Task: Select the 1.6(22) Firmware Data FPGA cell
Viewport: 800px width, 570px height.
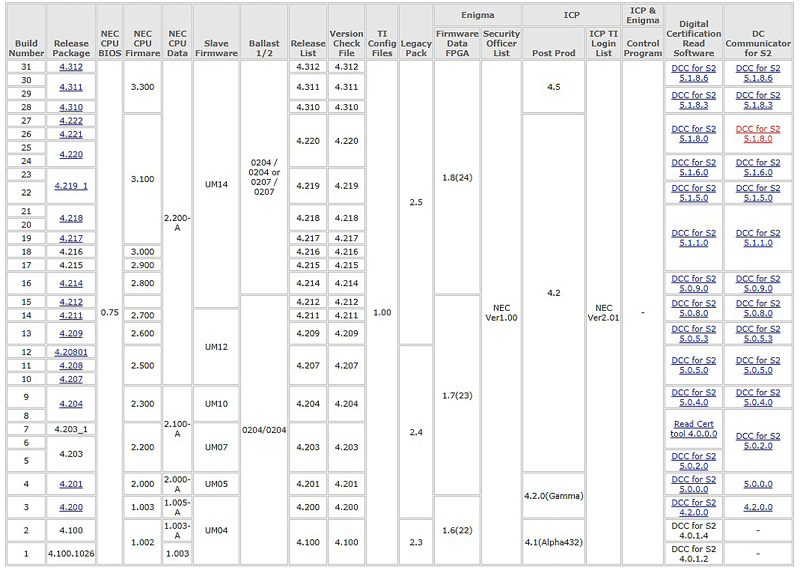Action: point(457,531)
